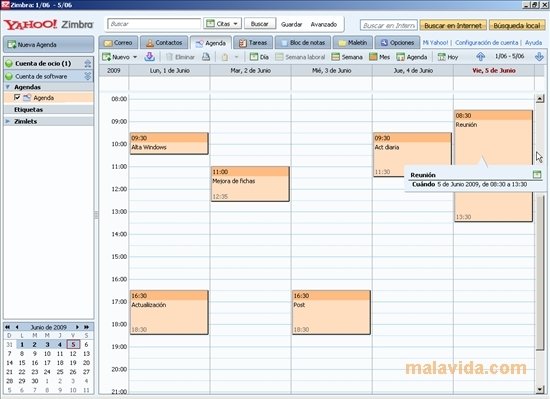Viewport: 550px width, 399px height.
Task: Go to previous week with up arrow
Action: 481,56
